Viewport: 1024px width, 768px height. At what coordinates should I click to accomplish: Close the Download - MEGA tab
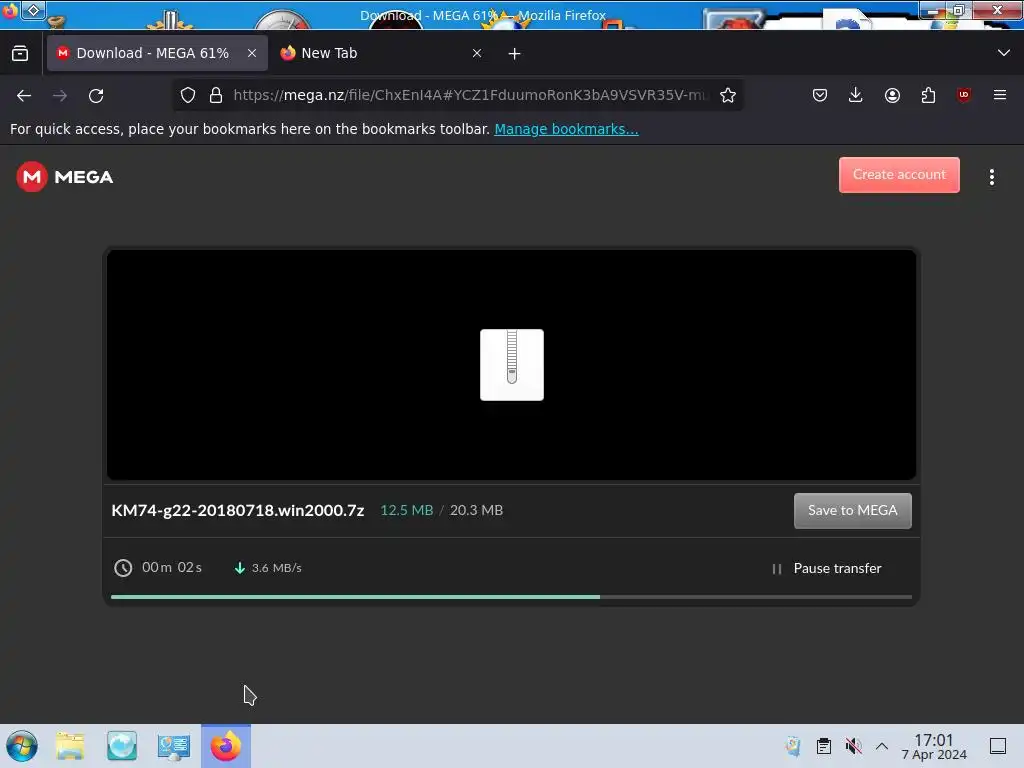click(252, 53)
